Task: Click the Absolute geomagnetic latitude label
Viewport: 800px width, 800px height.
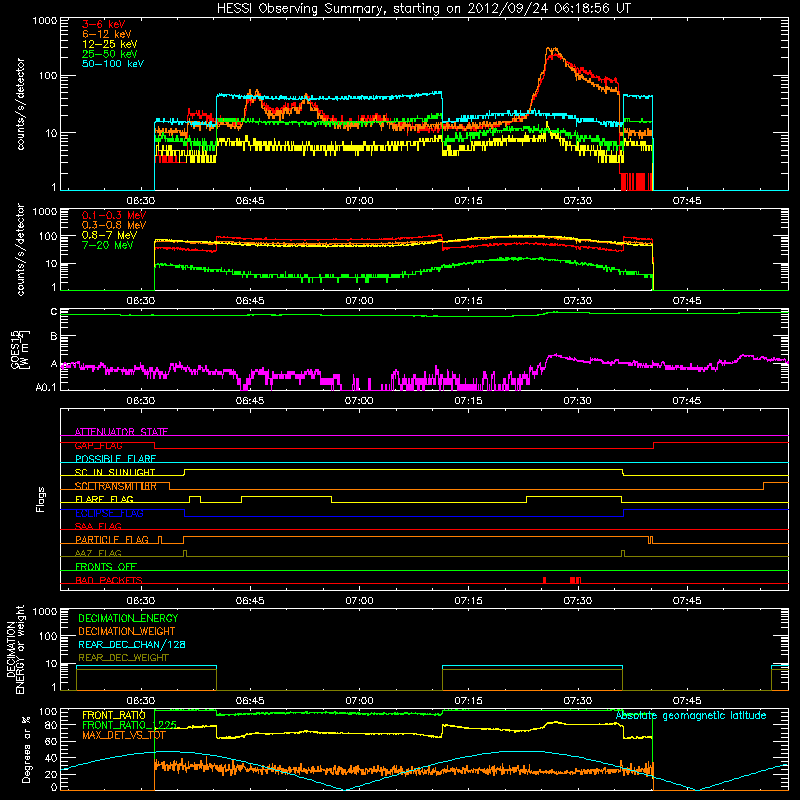Action: (x=691, y=716)
